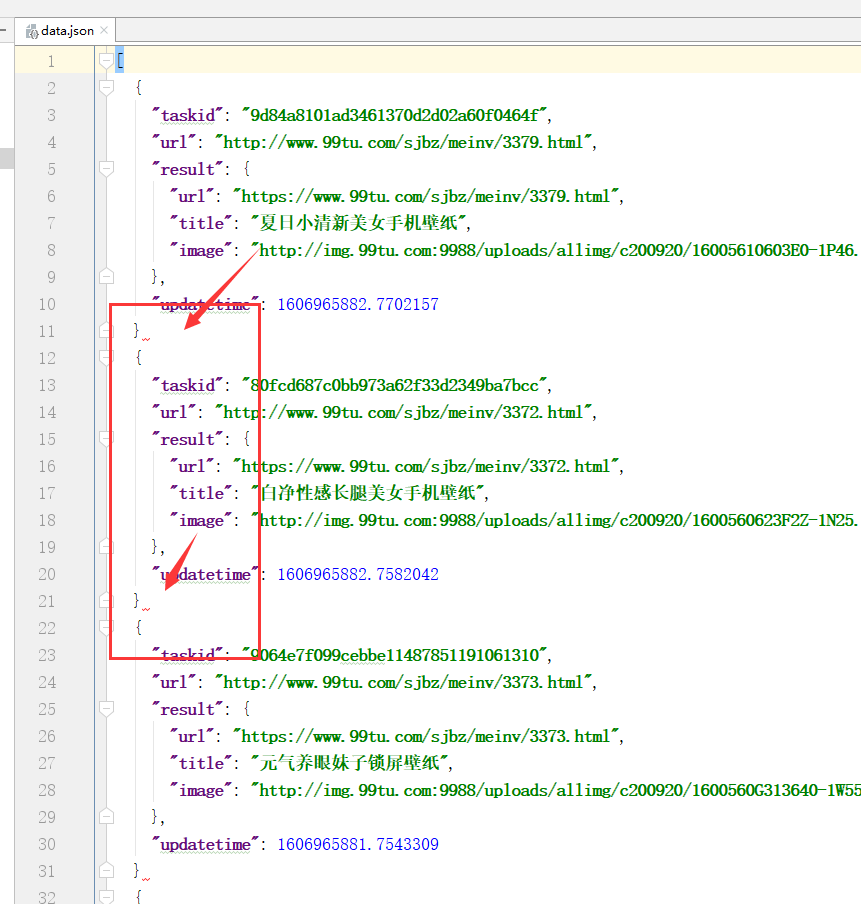
Task: Toggle fold end marker on line 29
Action: click(106, 816)
